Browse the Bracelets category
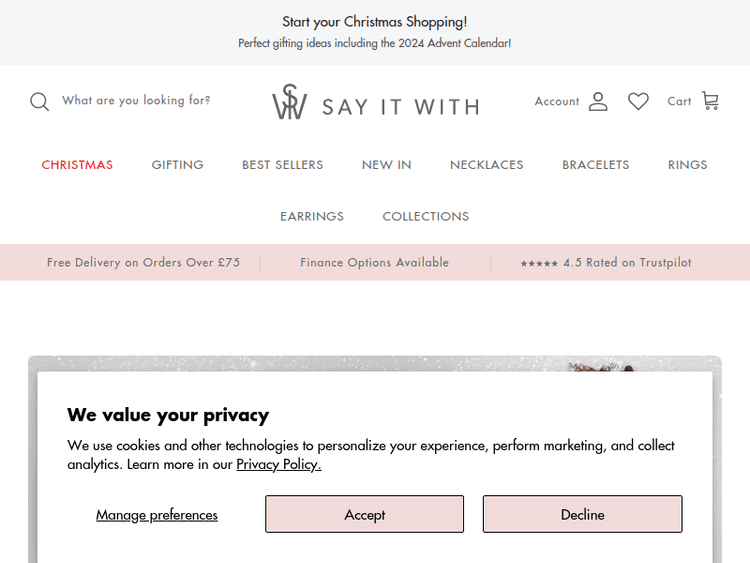Image resolution: width=750 pixels, height=563 pixels. click(596, 165)
